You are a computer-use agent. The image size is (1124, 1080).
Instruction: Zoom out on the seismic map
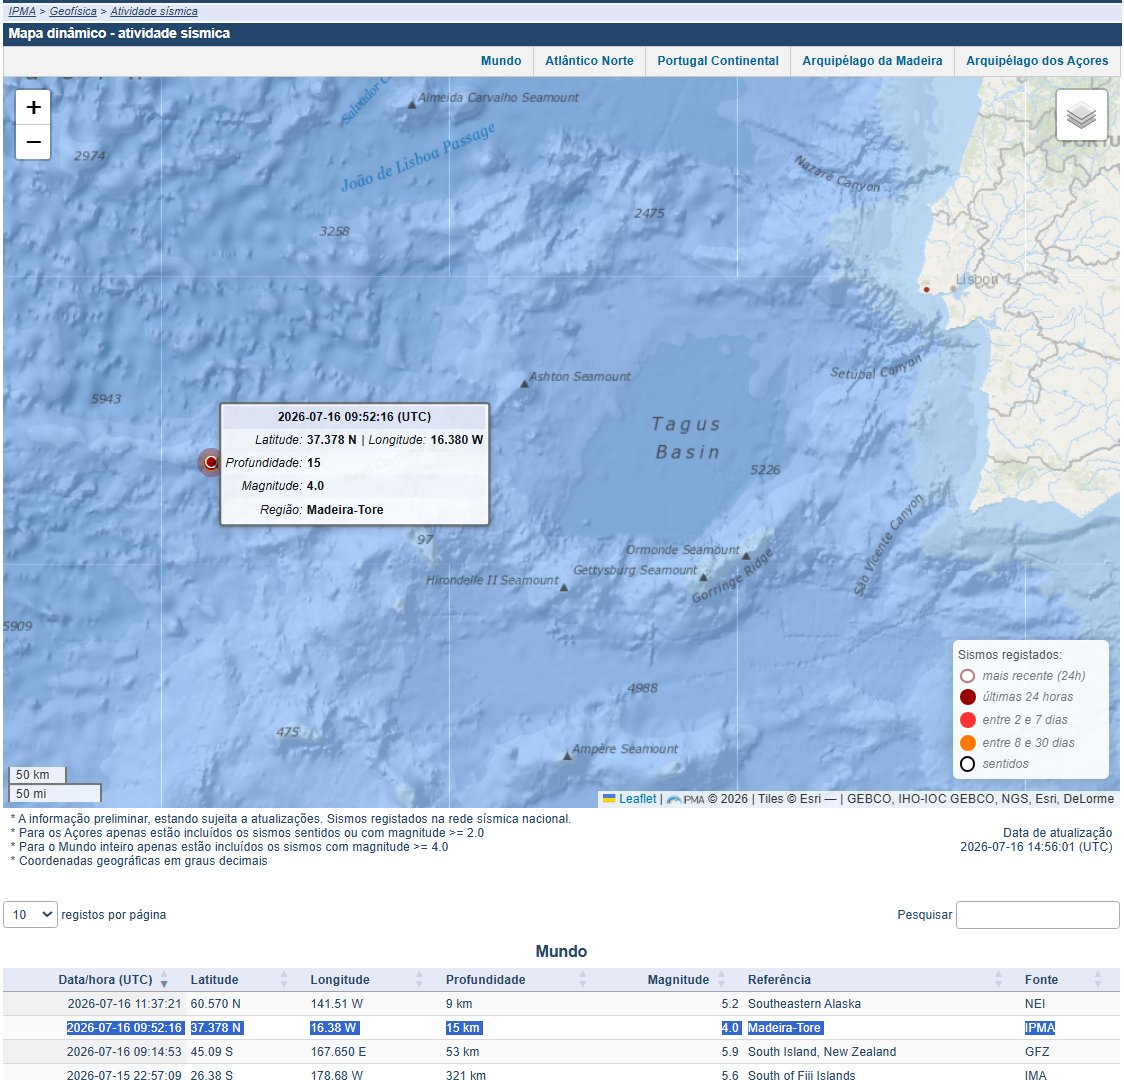pyautogui.click(x=33, y=142)
